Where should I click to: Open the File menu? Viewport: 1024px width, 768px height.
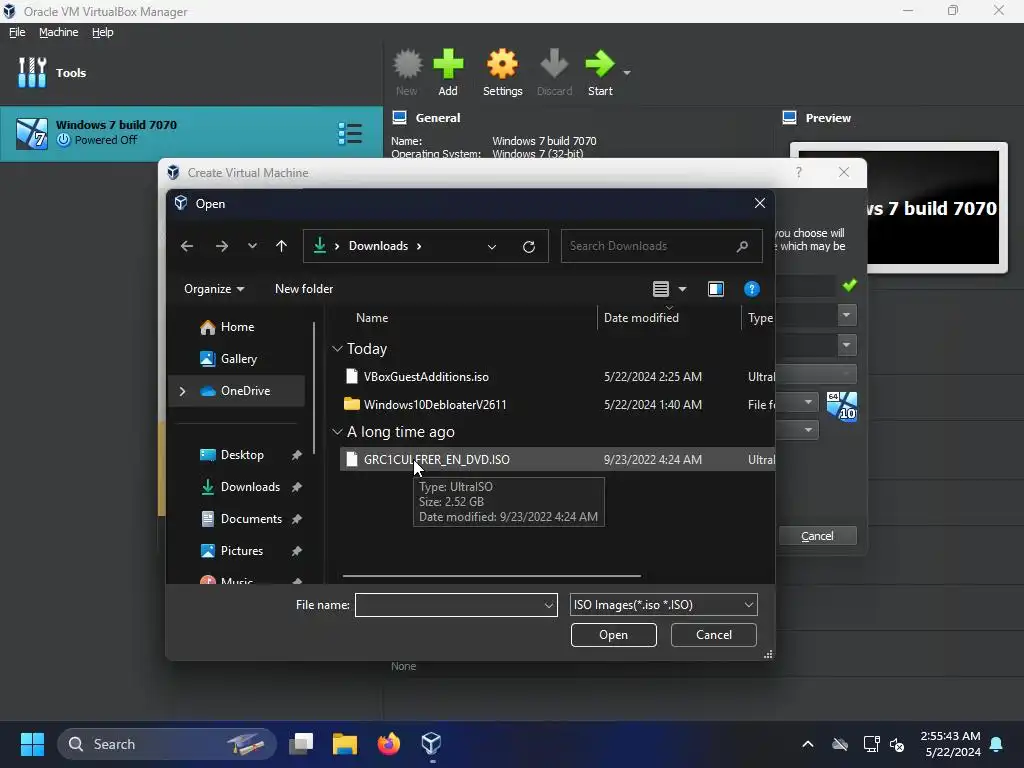(x=17, y=32)
